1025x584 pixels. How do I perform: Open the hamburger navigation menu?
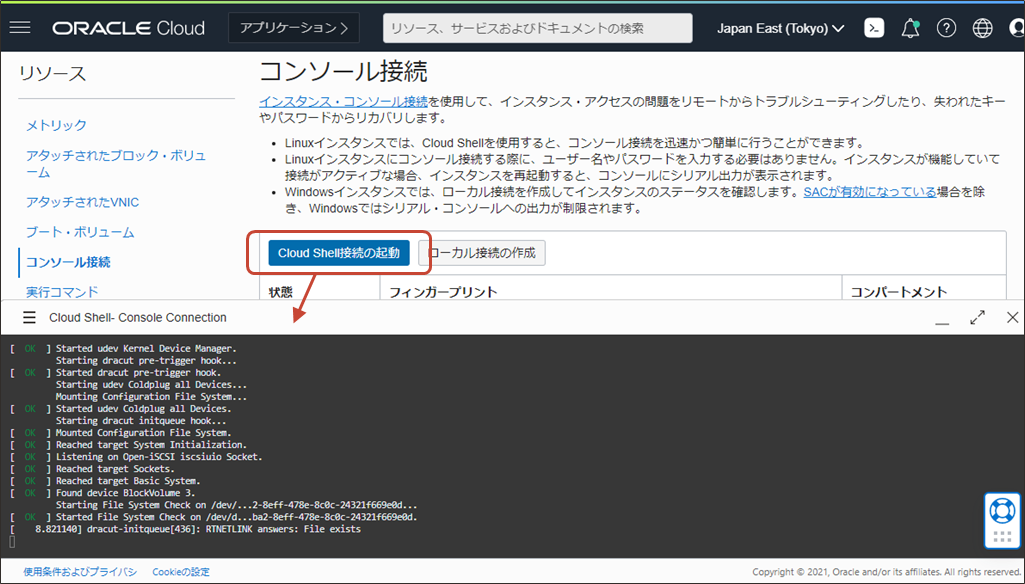[x=20, y=27]
